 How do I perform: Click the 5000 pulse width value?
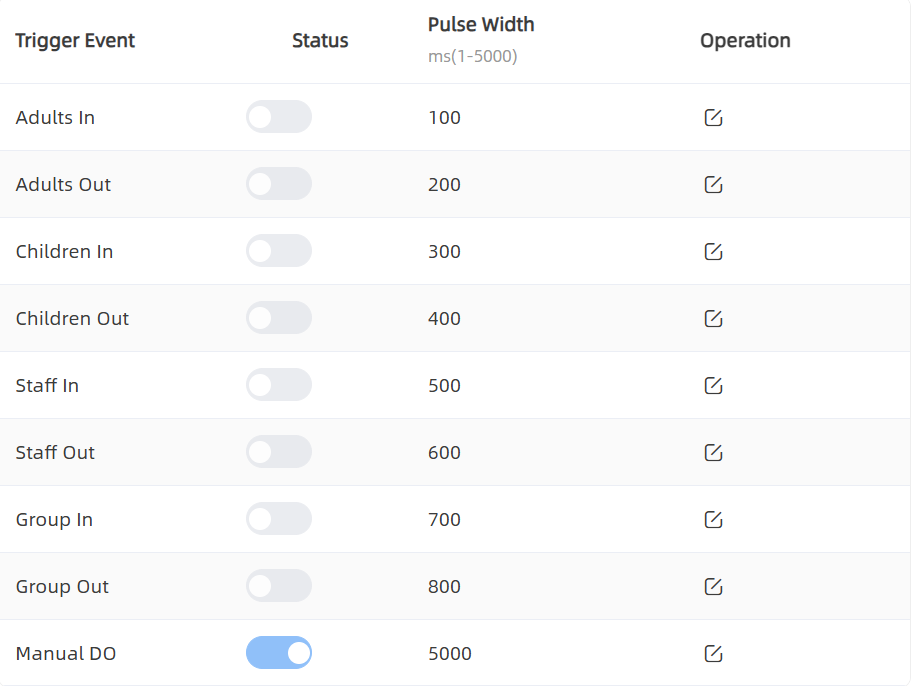(450, 654)
